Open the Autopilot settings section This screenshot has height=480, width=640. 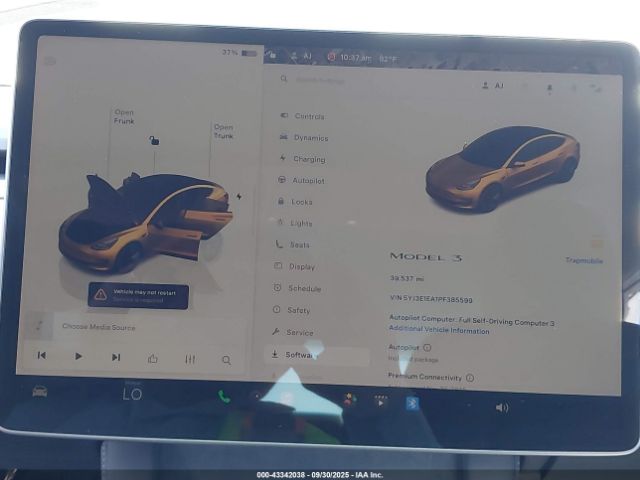(307, 181)
